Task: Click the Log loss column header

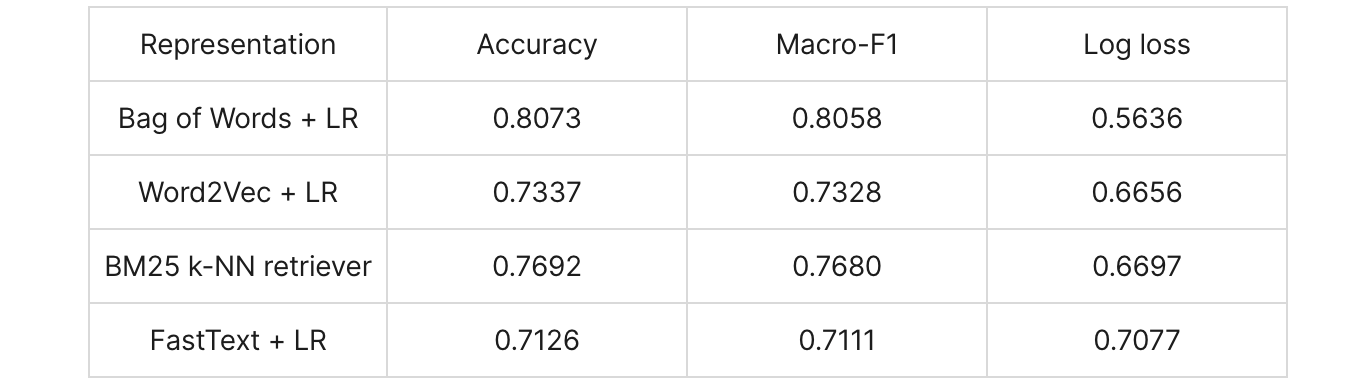Action: 1137,45
